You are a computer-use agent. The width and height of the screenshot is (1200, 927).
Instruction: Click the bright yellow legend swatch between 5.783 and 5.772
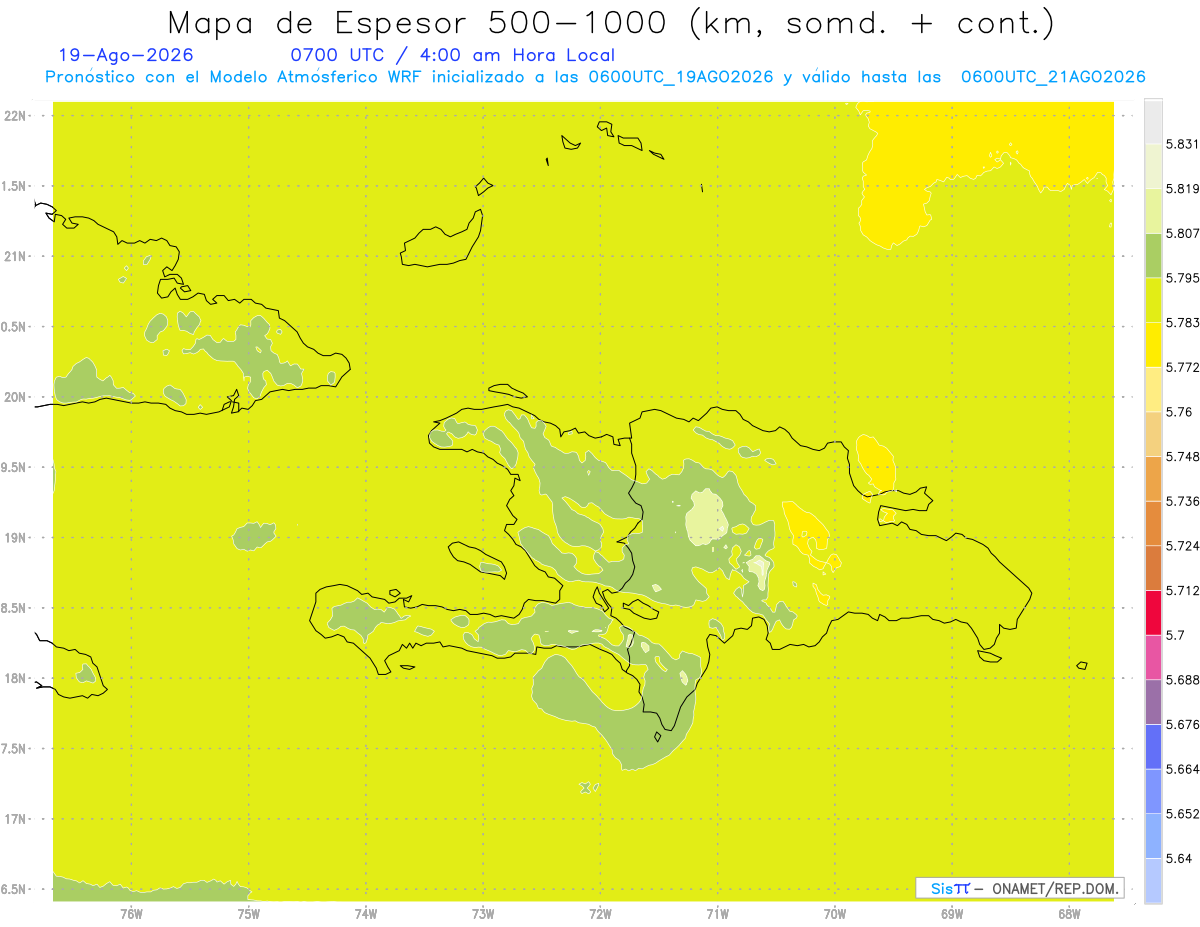(x=1153, y=344)
